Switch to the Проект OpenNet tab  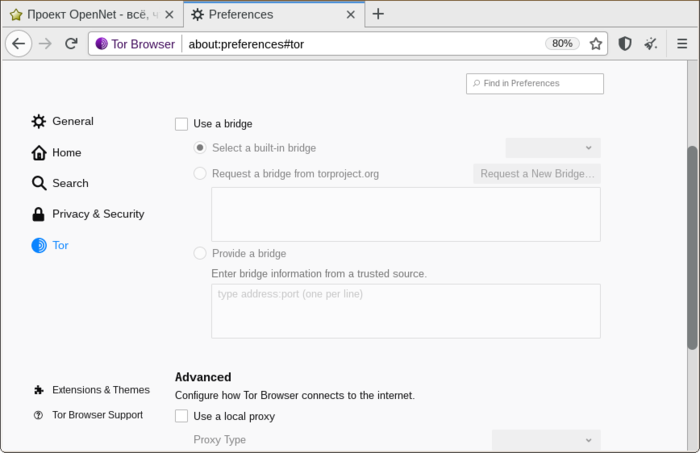coord(85,15)
